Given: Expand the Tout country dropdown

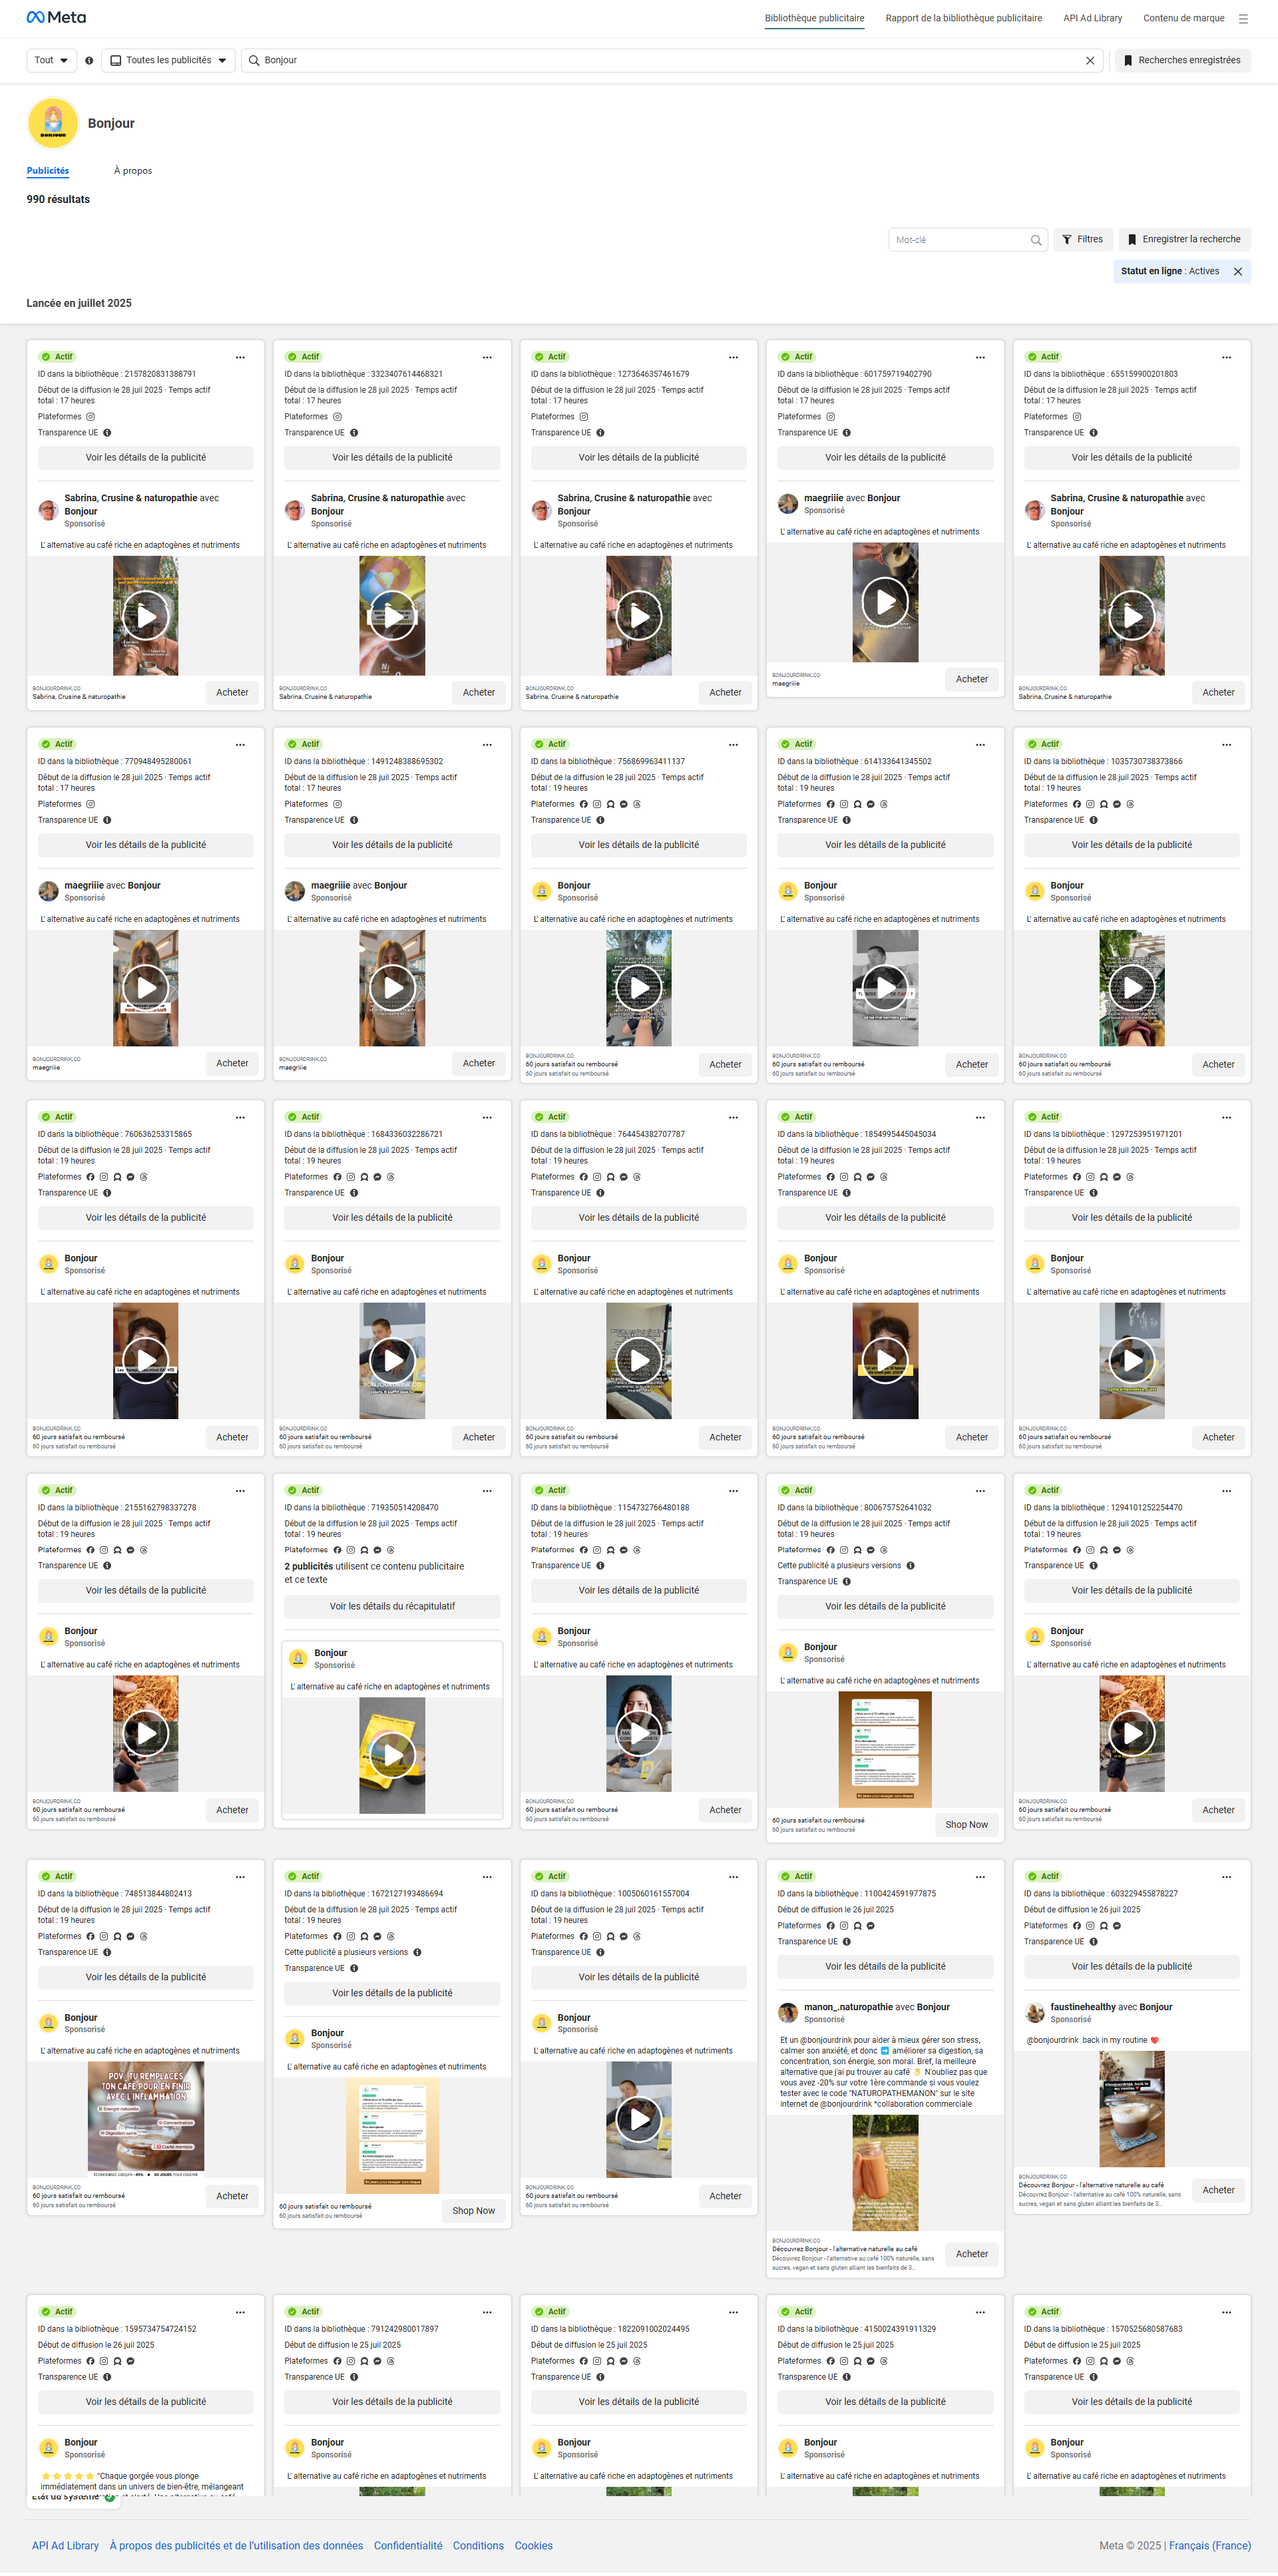Looking at the screenshot, I should click(x=51, y=61).
